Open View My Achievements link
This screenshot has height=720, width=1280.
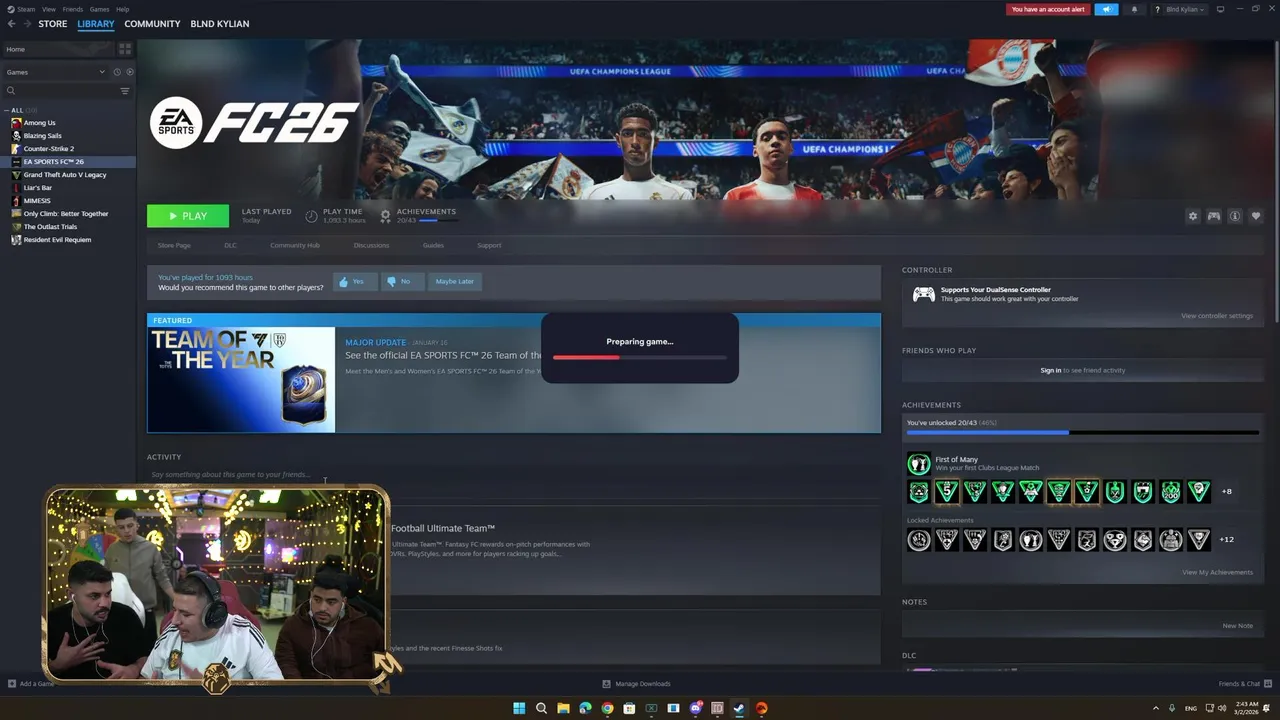(1217, 573)
